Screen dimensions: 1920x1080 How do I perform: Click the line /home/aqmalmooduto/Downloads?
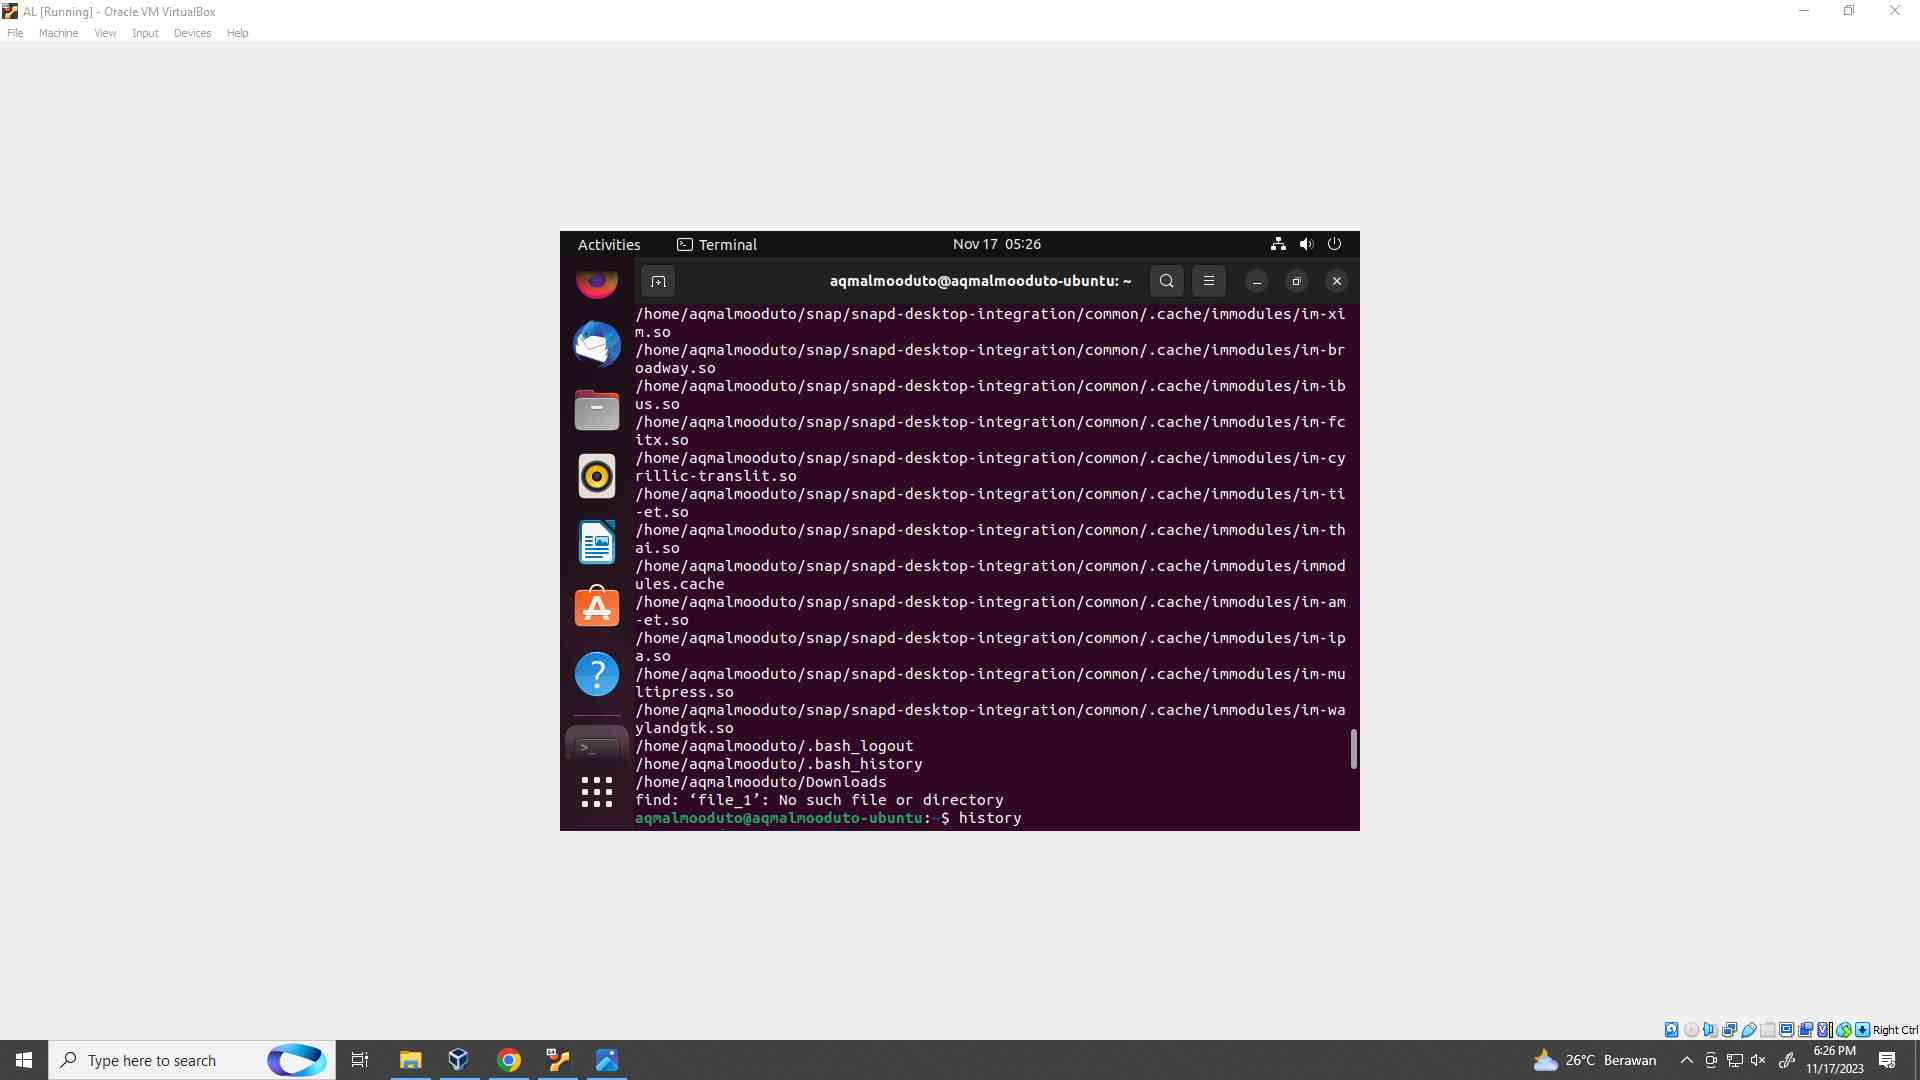pos(761,782)
